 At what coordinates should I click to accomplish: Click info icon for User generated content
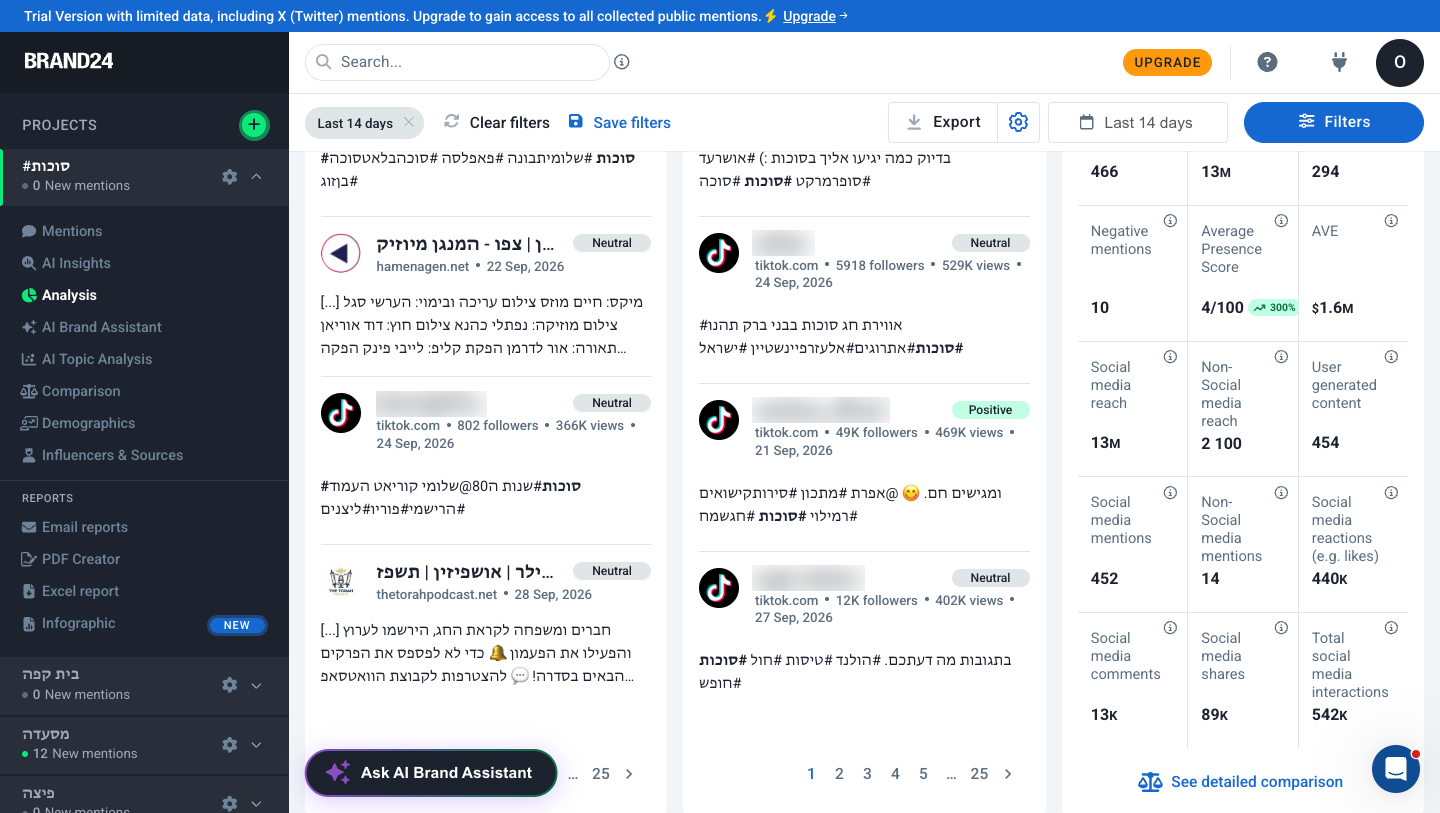click(x=1391, y=357)
